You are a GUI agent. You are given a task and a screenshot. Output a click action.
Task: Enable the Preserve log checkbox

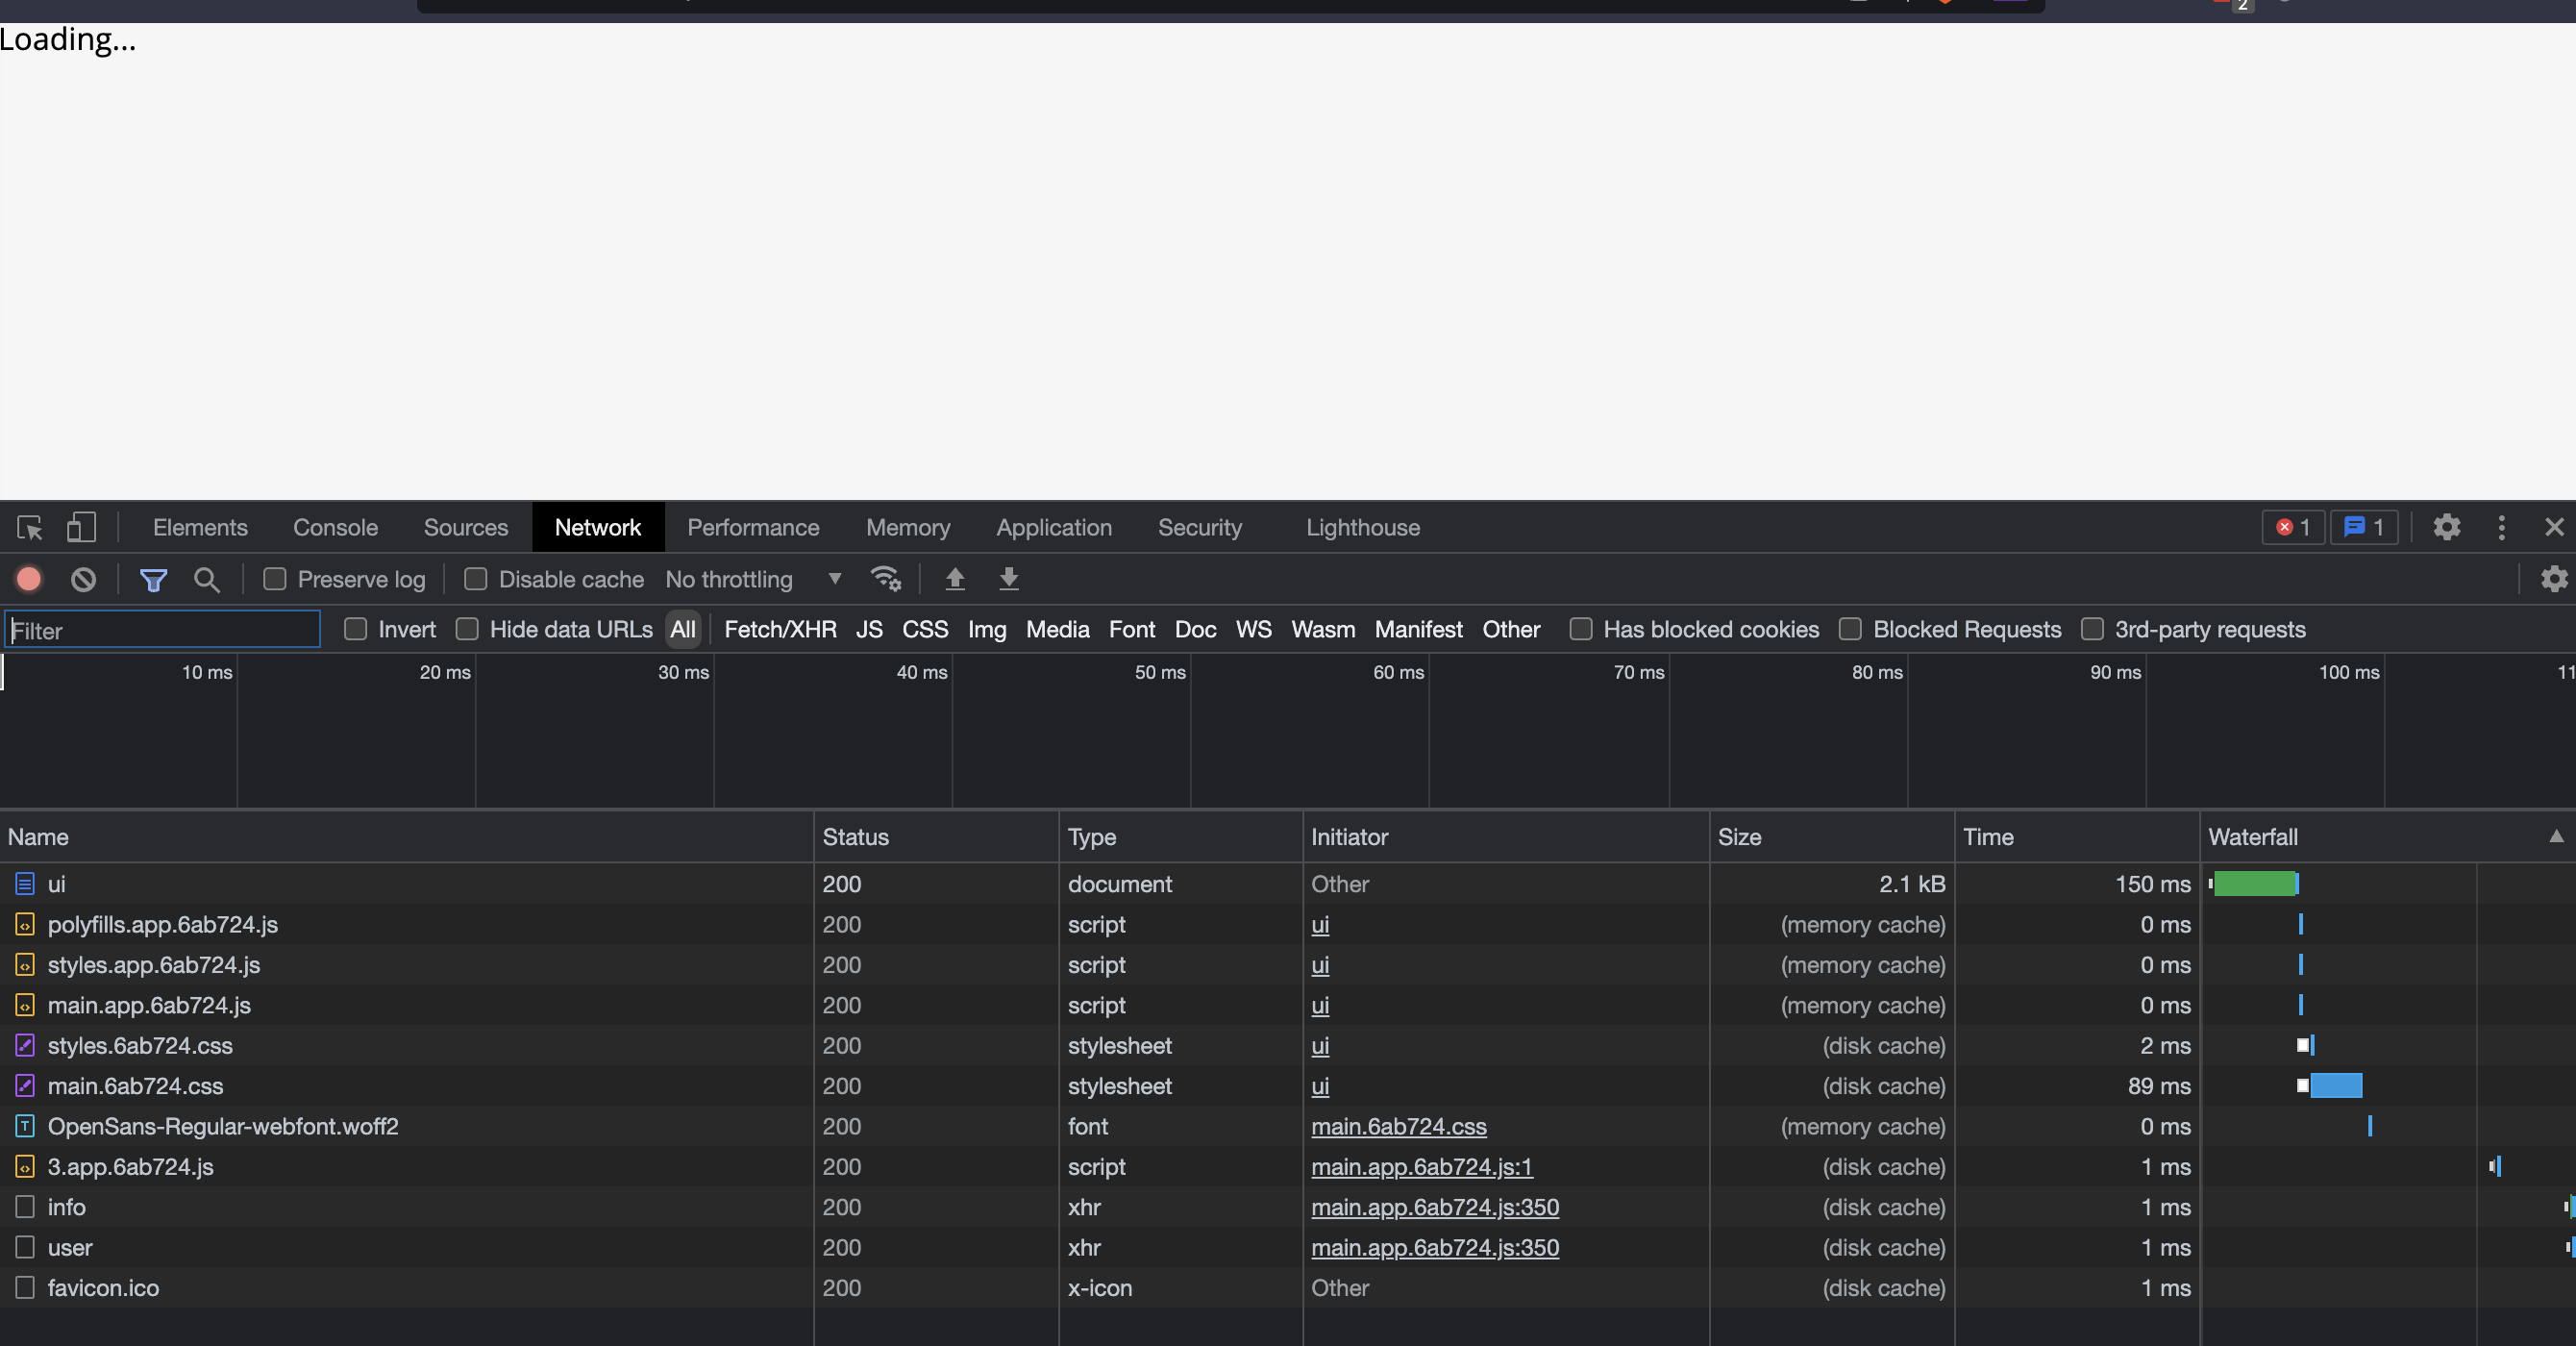point(275,579)
